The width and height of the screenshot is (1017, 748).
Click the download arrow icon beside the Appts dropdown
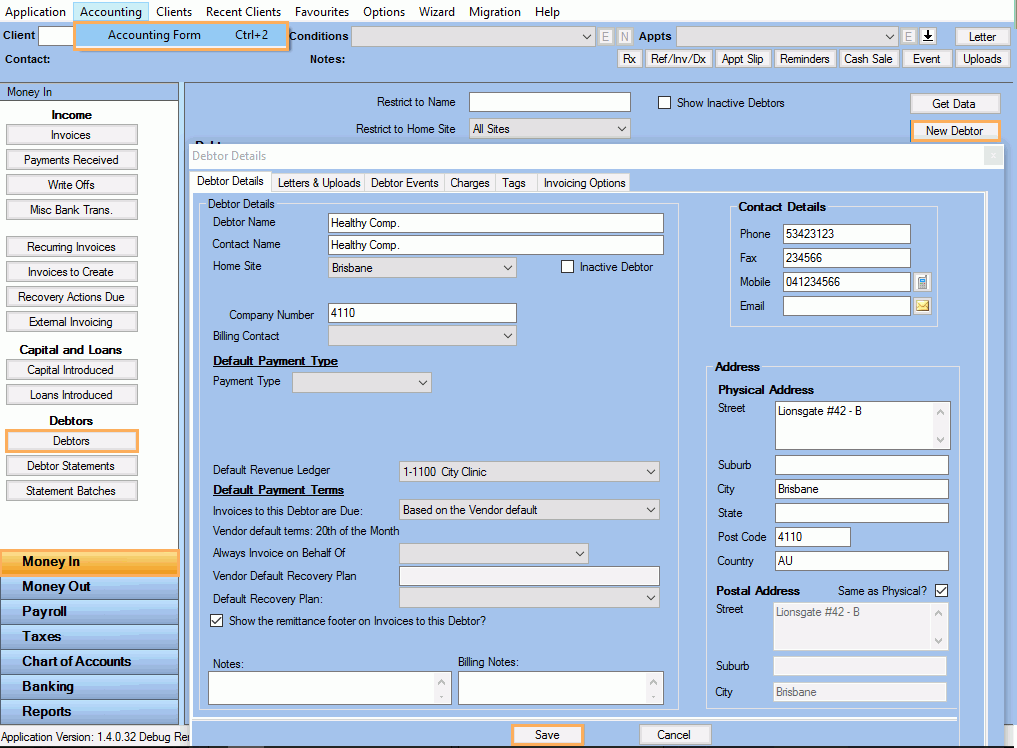pos(928,35)
